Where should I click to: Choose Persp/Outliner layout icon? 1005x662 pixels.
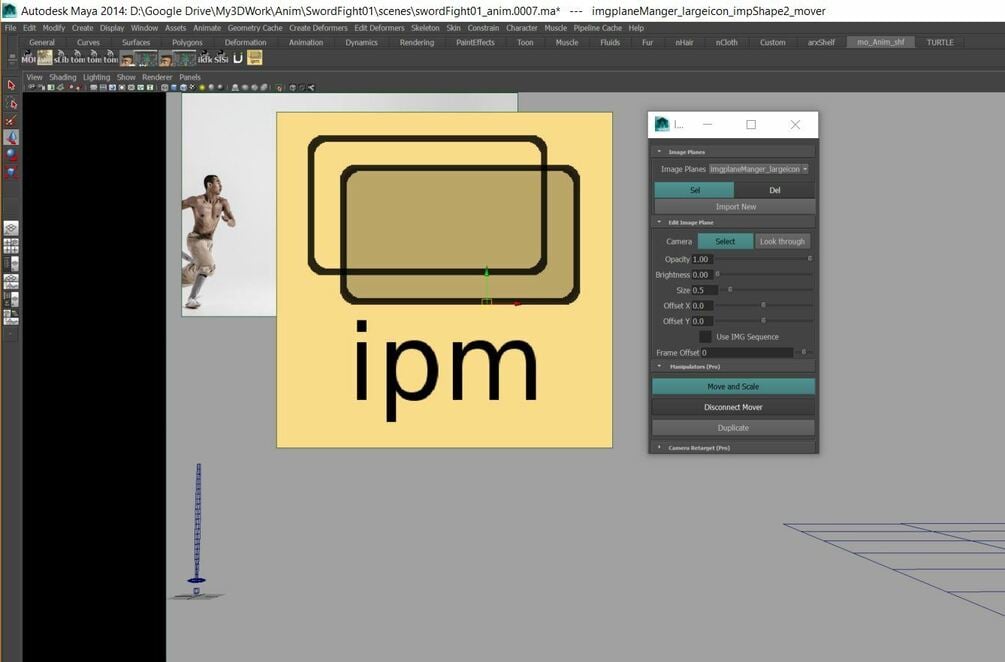coord(11,263)
